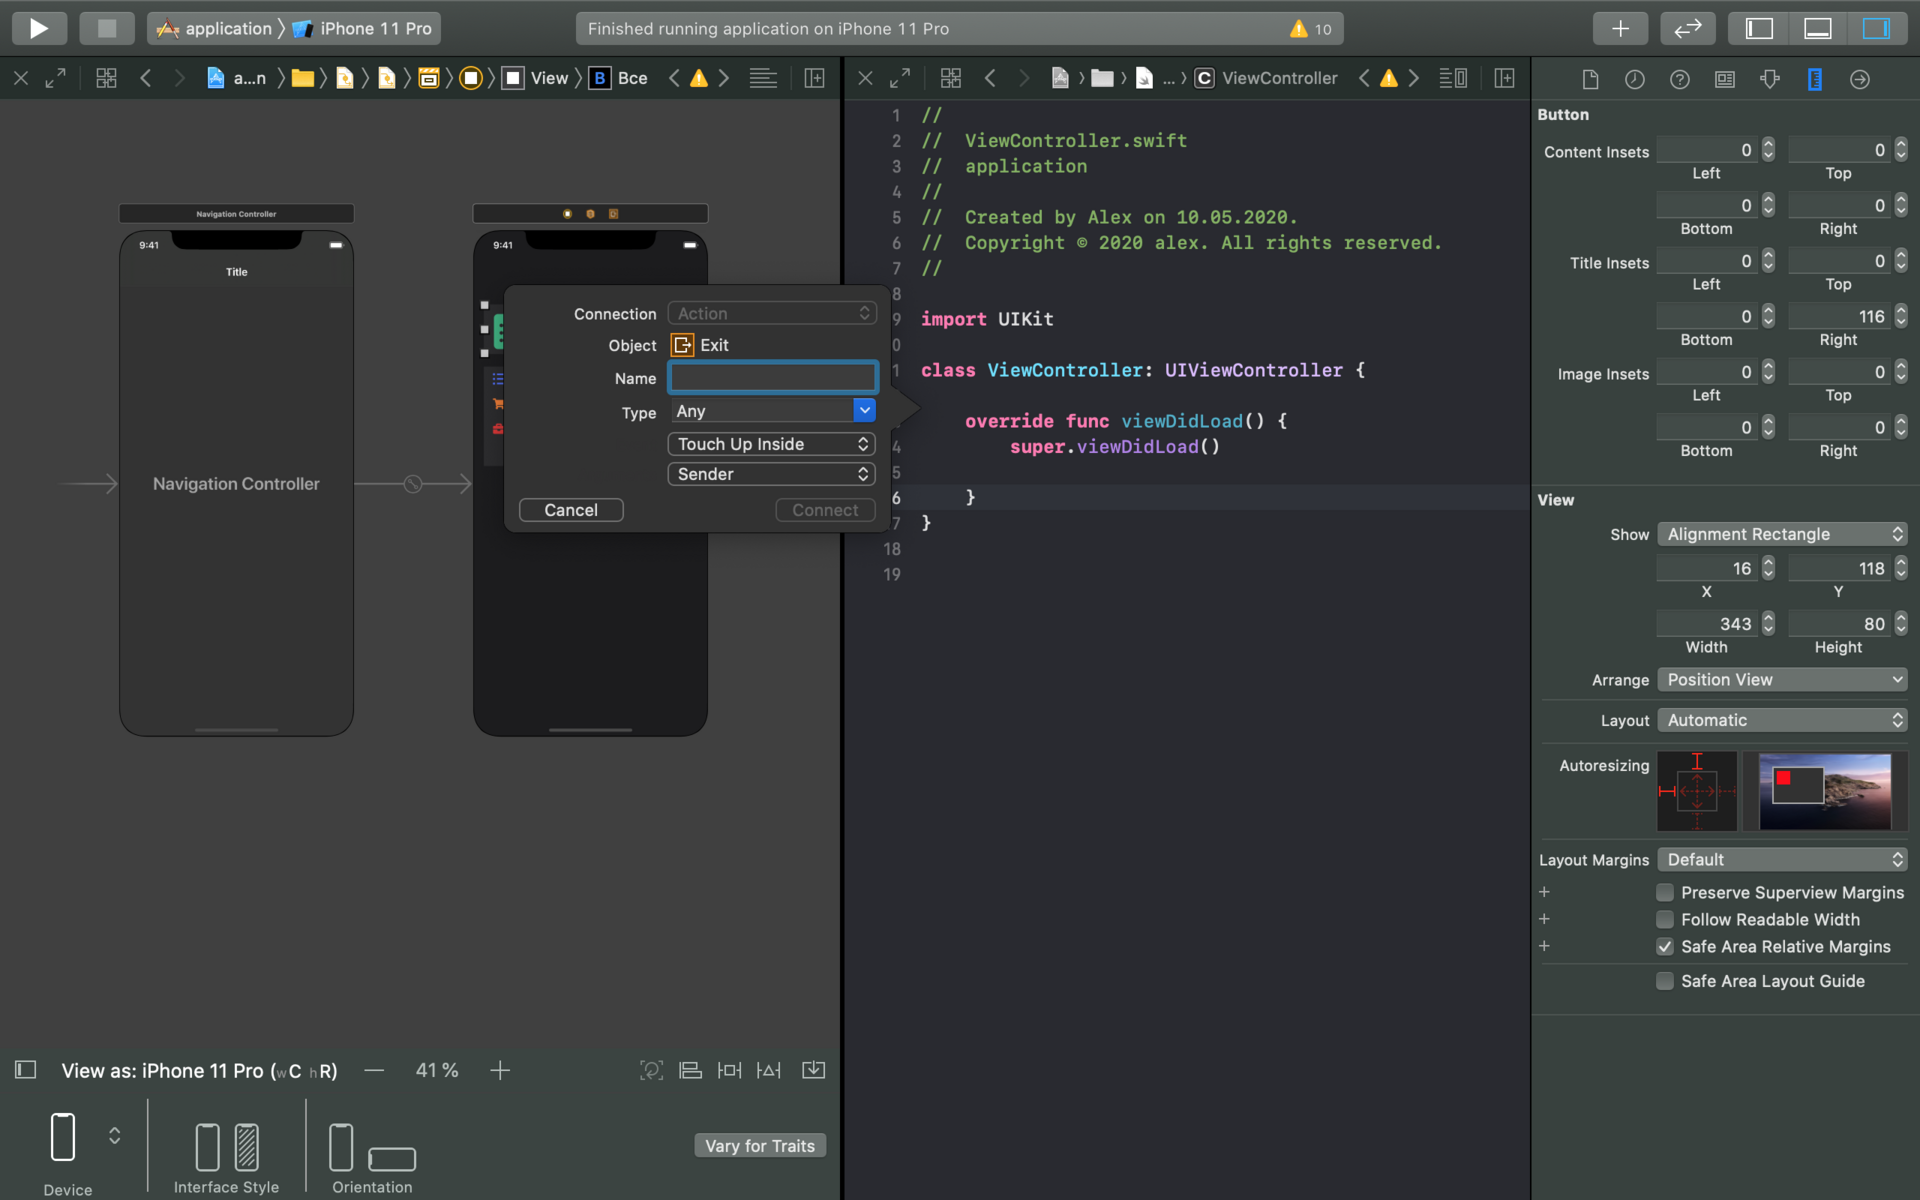Close the storyboard editor pane
The width and height of the screenshot is (1920, 1200).
point(21,78)
